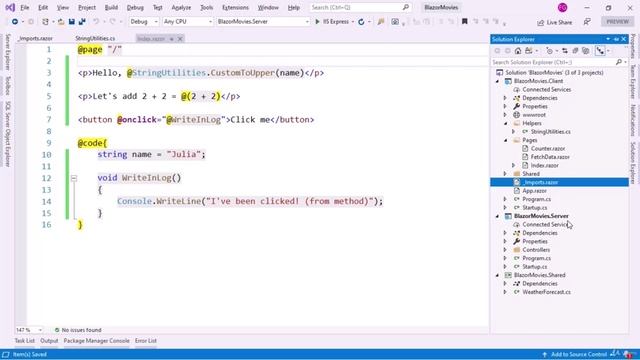This screenshot has width=640, height=360.
Task: Open the Error List tab
Action: pyautogui.click(x=146, y=340)
